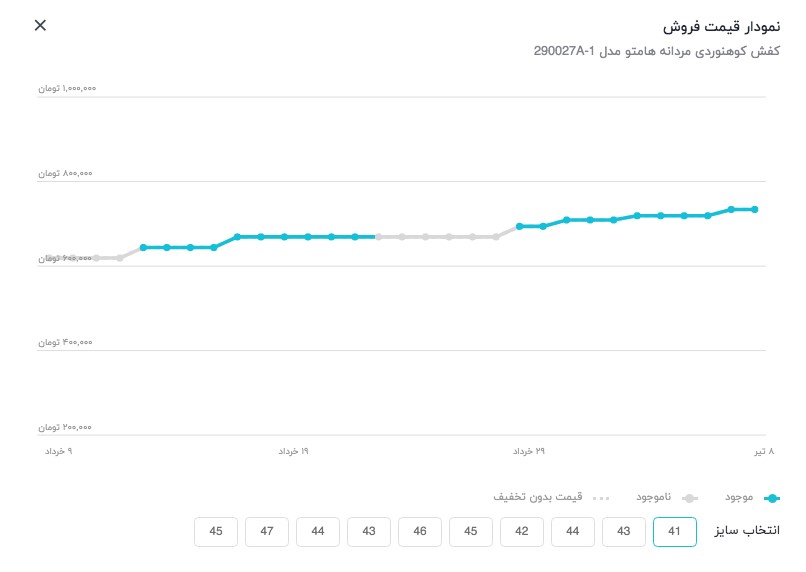Select the size 44 button beside 47
806x572 pixels.
(x=318, y=532)
